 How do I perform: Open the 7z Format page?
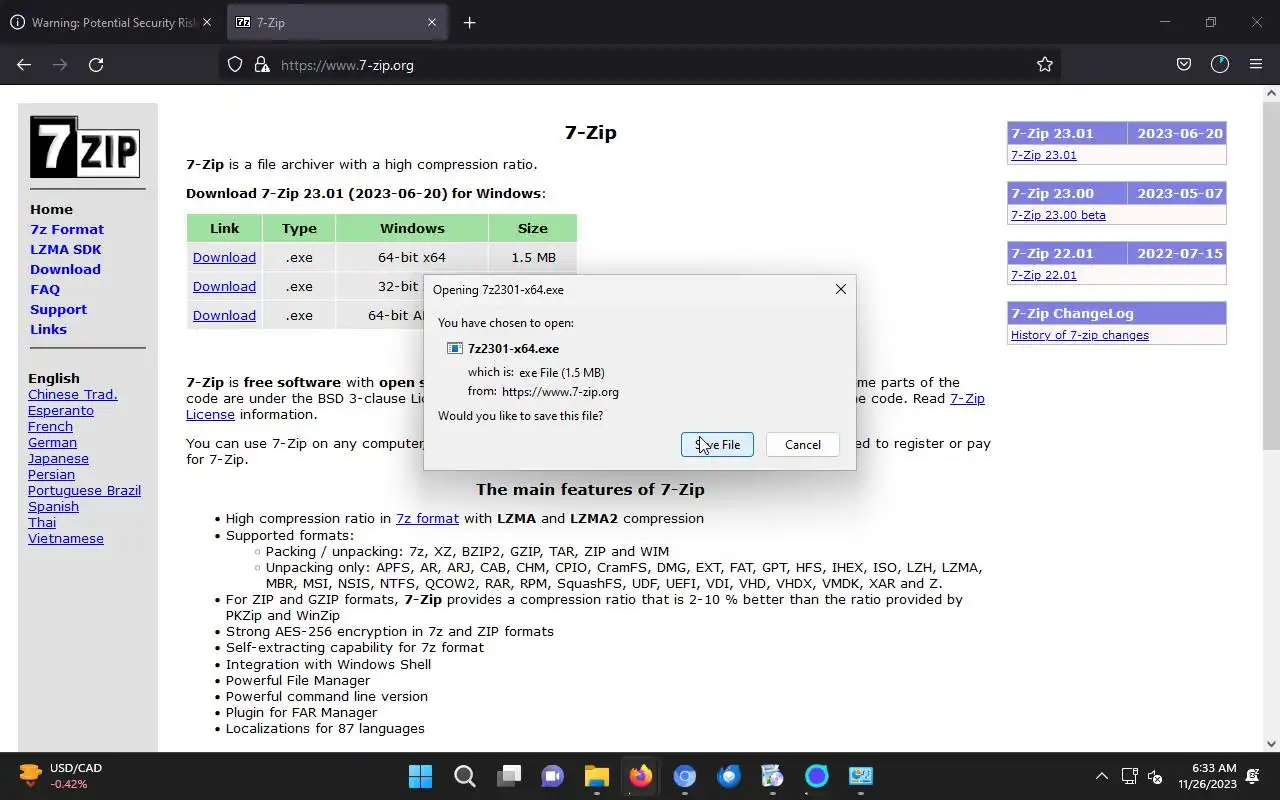[x=67, y=229]
